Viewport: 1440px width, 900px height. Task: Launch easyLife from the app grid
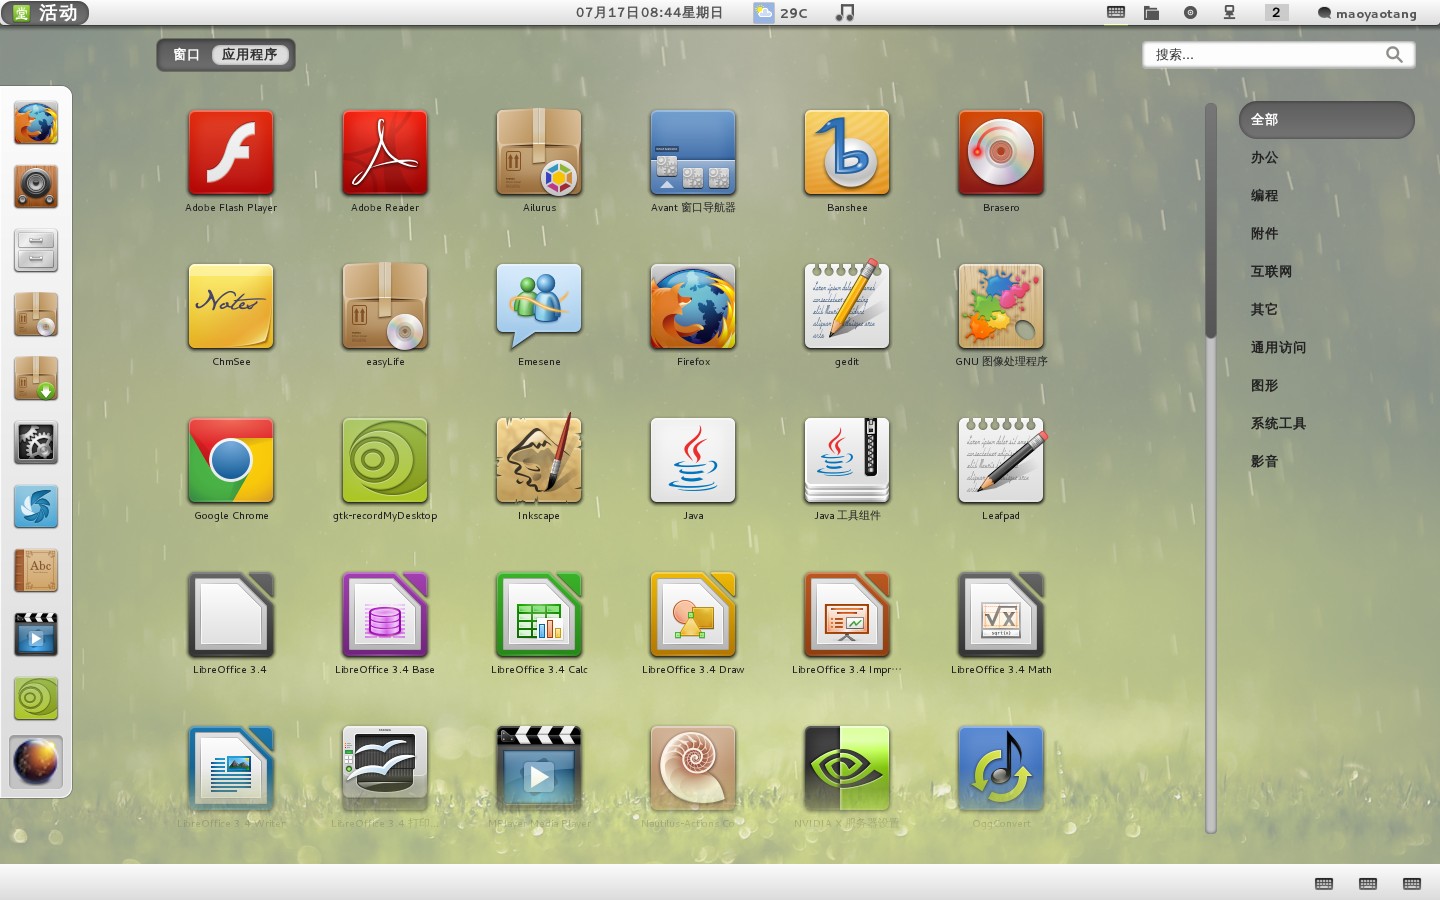(385, 307)
